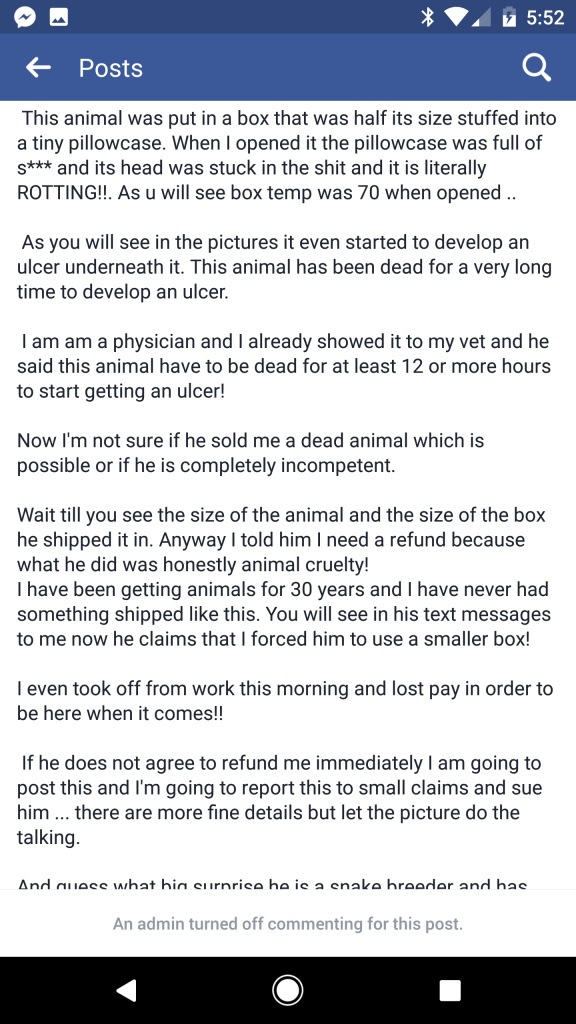The height and width of the screenshot is (1024, 576).
Task: Tap the cellular signal strength icon
Action: click(483, 18)
